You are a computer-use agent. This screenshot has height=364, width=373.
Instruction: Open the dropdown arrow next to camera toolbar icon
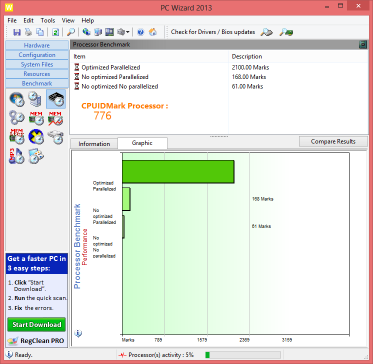point(128,32)
